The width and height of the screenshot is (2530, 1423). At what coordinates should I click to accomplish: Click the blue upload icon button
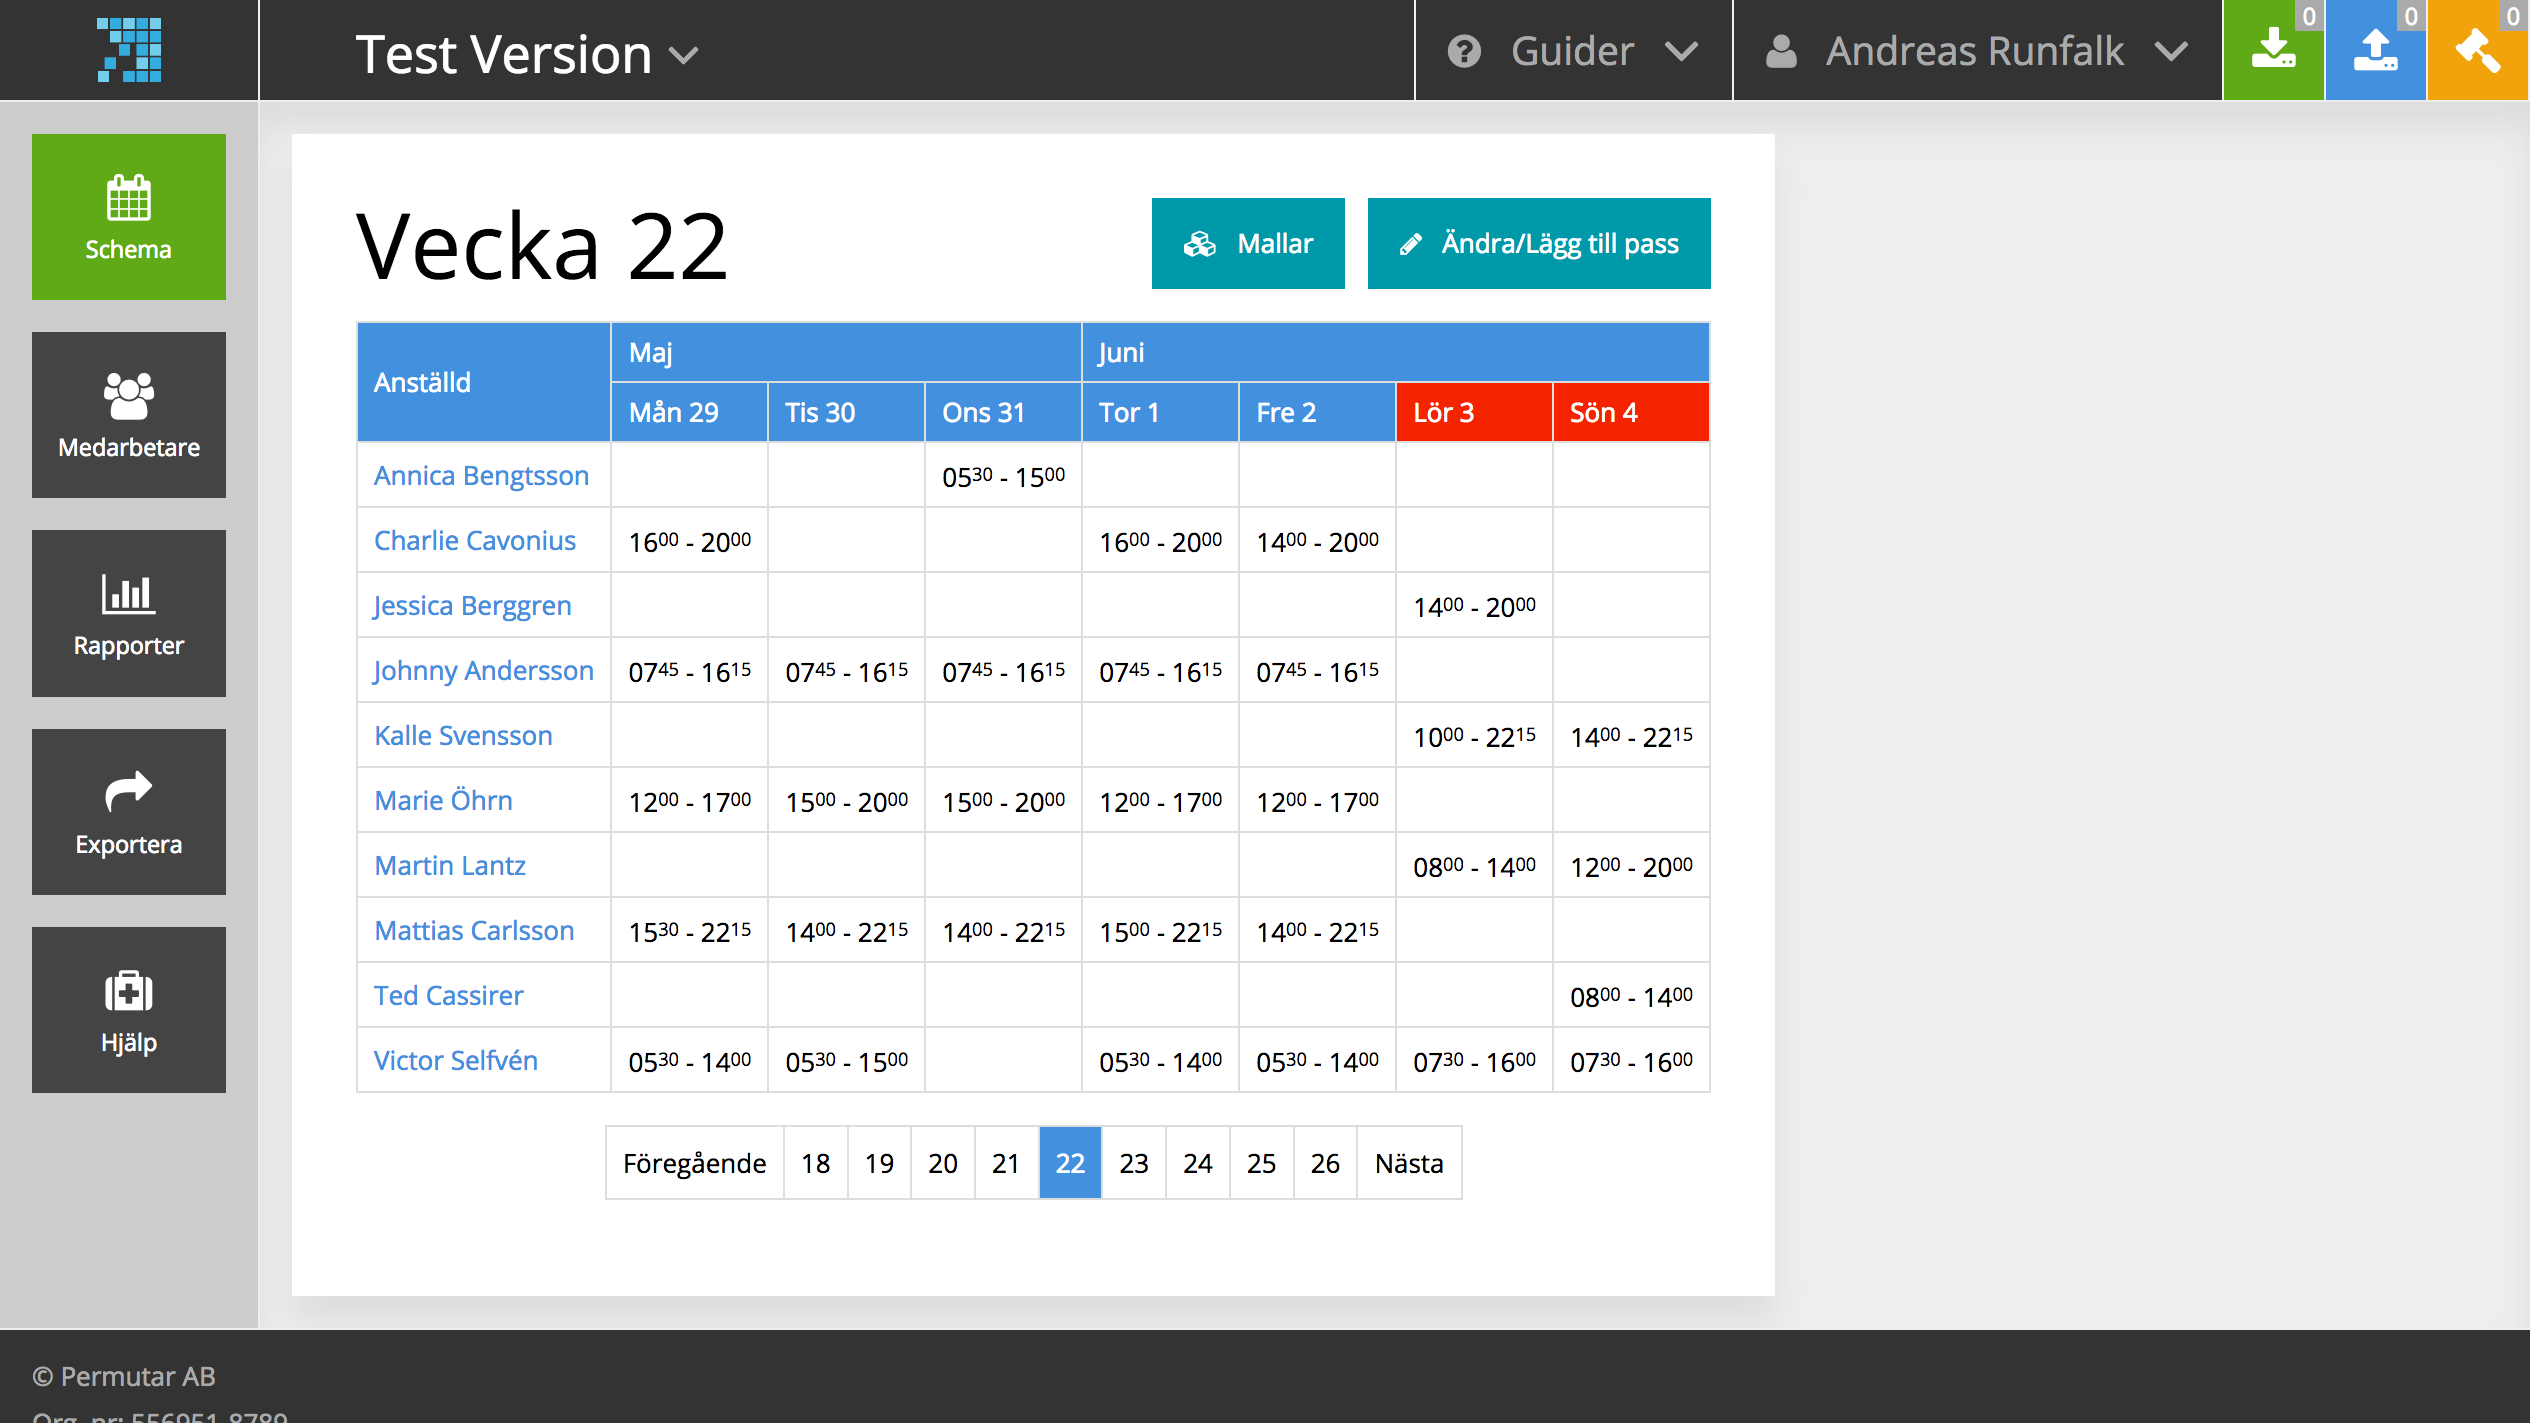[x=2376, y=50]
